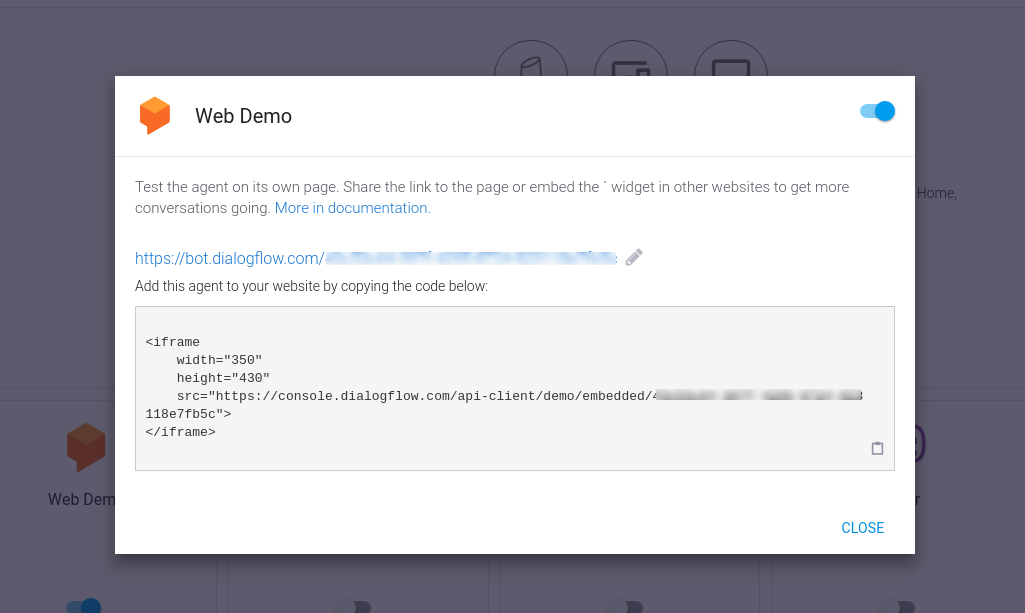Click the dimmed Web Demo cube icon behind the dialog
The width and height of the screenshot is (1025, 613).
[x=86, y=447]
